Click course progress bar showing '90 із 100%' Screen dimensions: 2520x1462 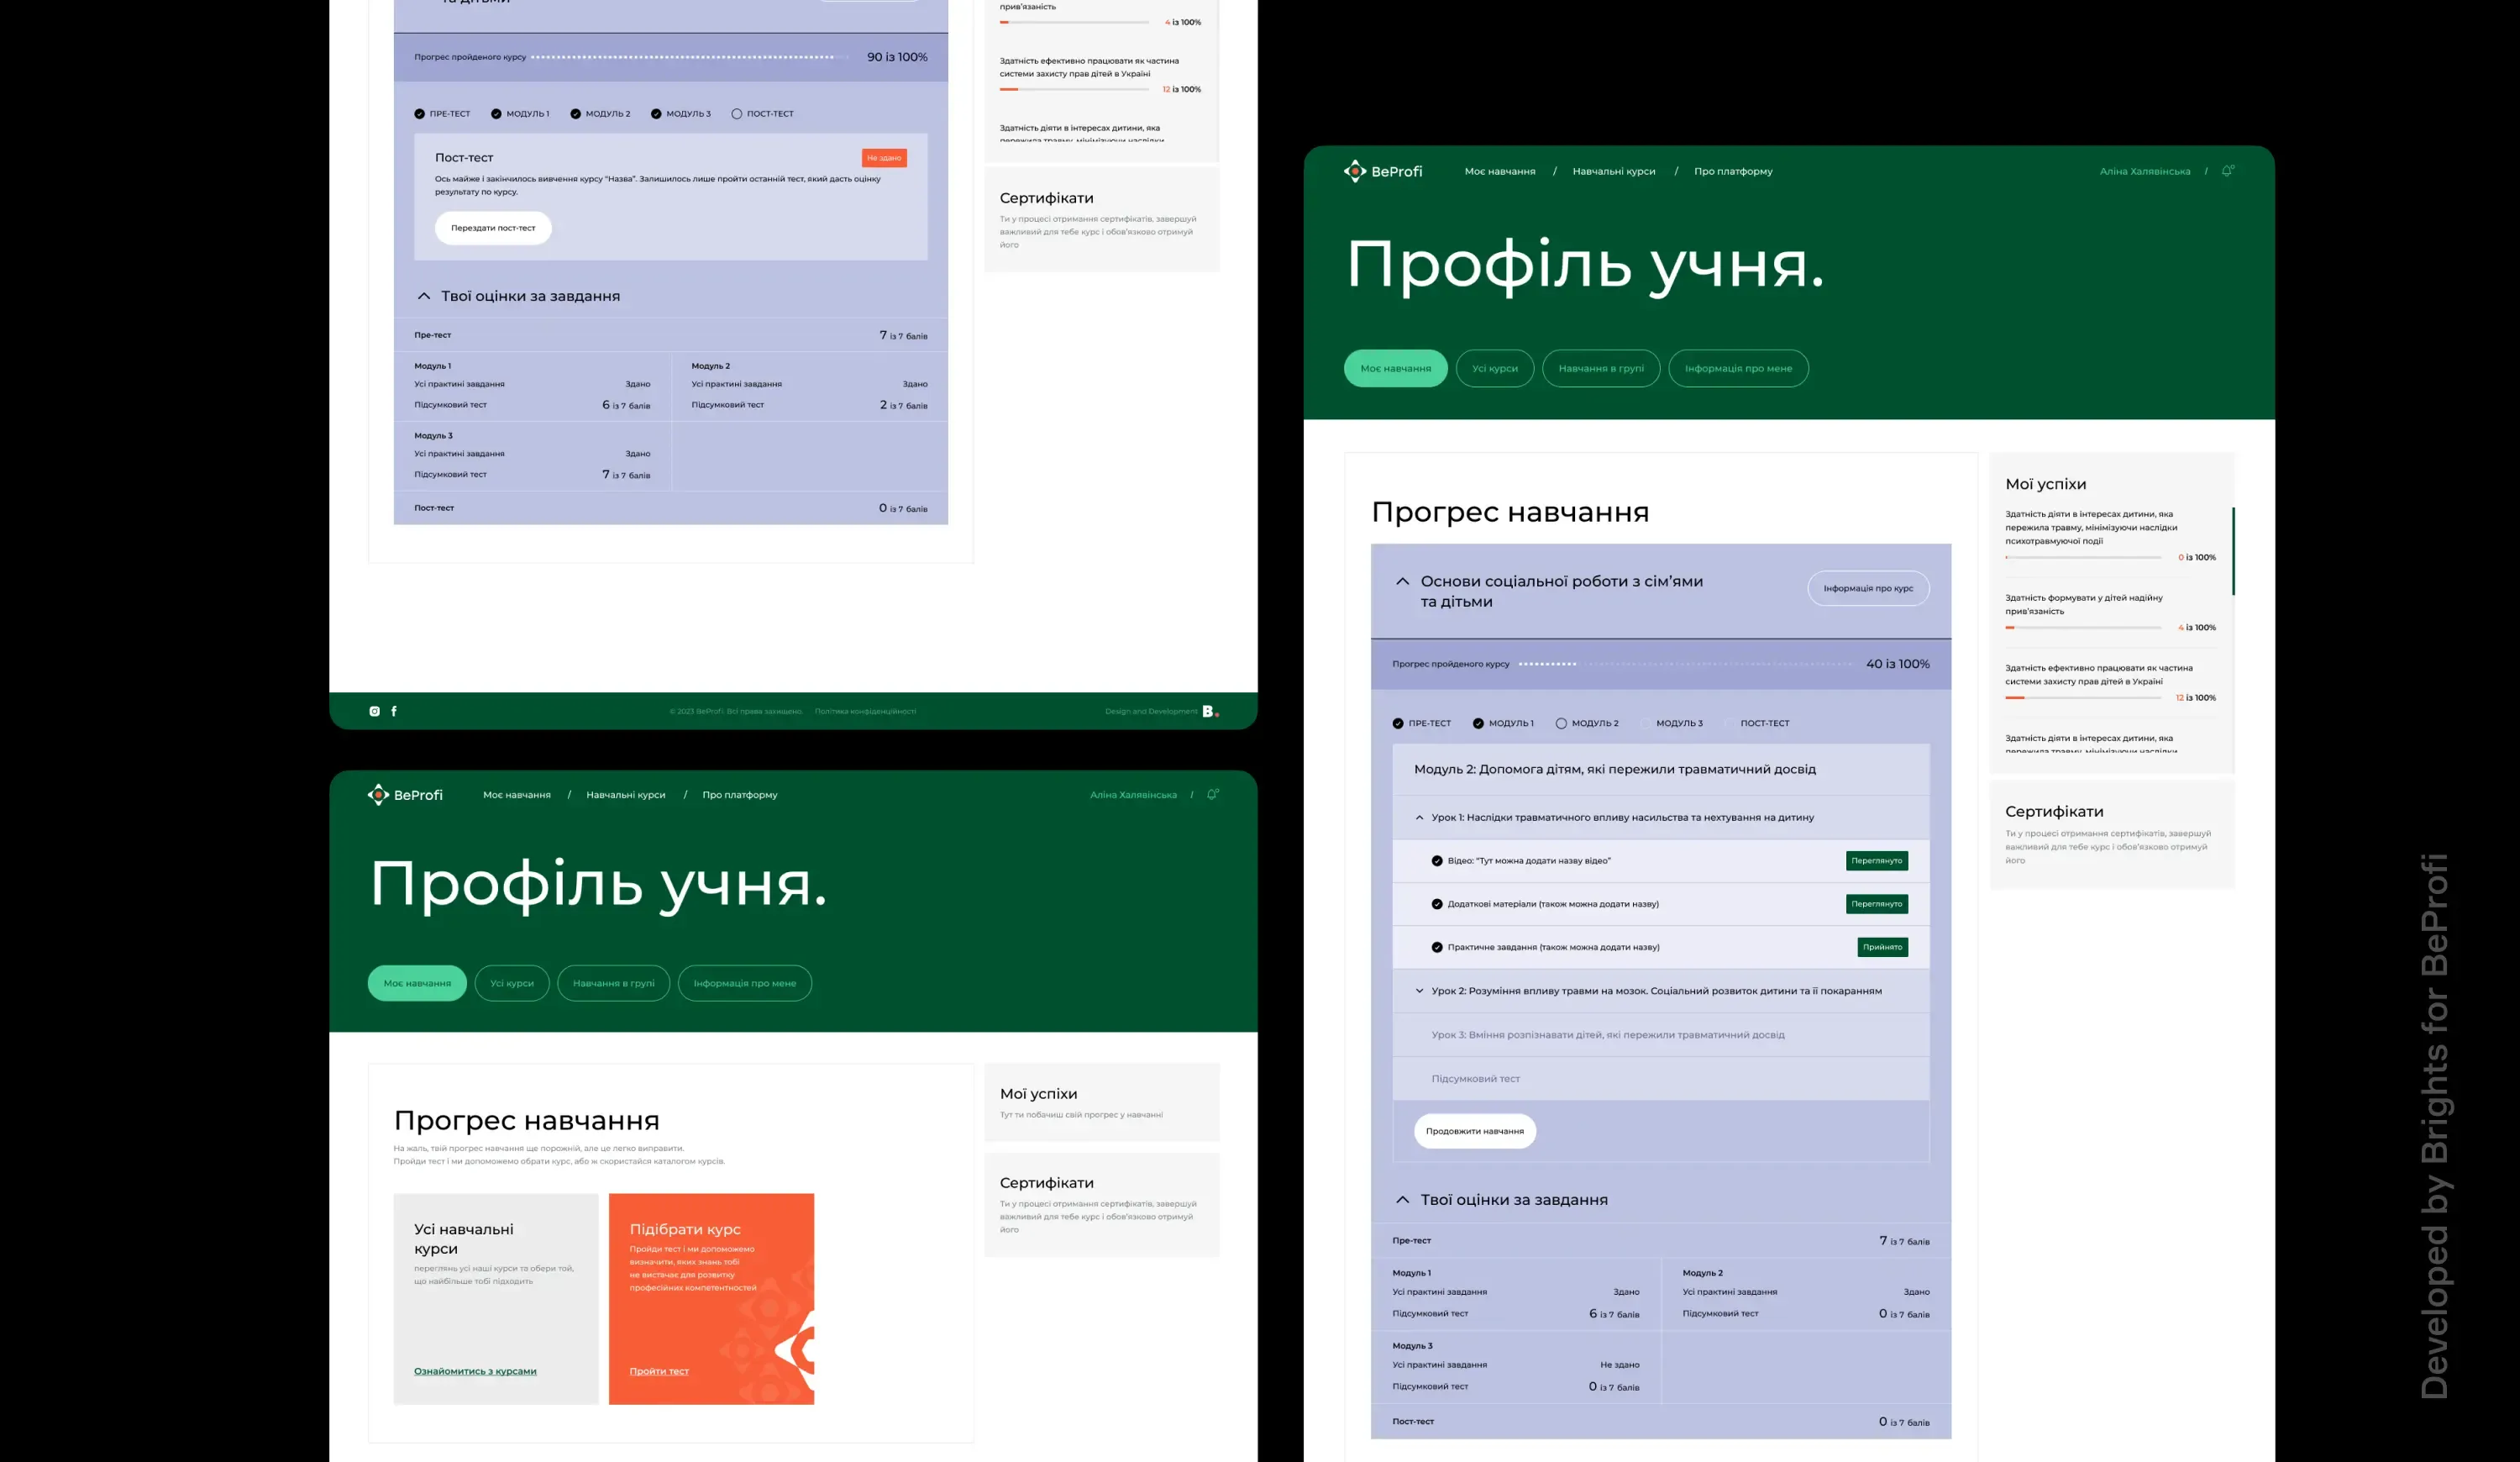[689, 57]
